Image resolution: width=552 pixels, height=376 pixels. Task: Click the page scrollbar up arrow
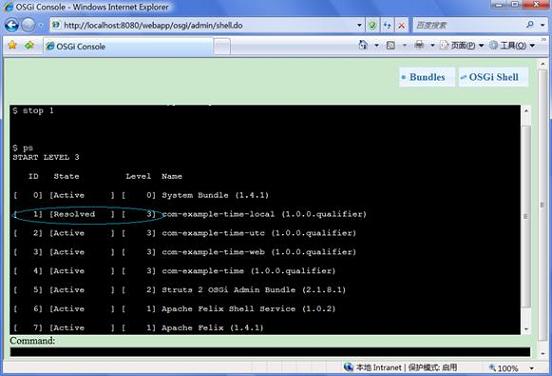tap(542, 64)
